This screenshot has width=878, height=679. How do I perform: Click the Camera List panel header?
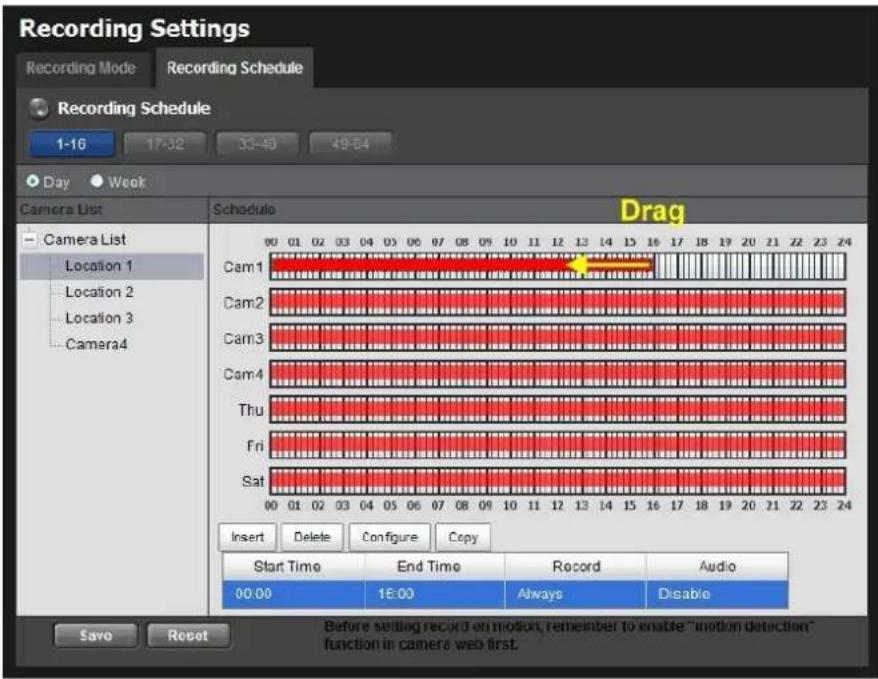(112, 210)
